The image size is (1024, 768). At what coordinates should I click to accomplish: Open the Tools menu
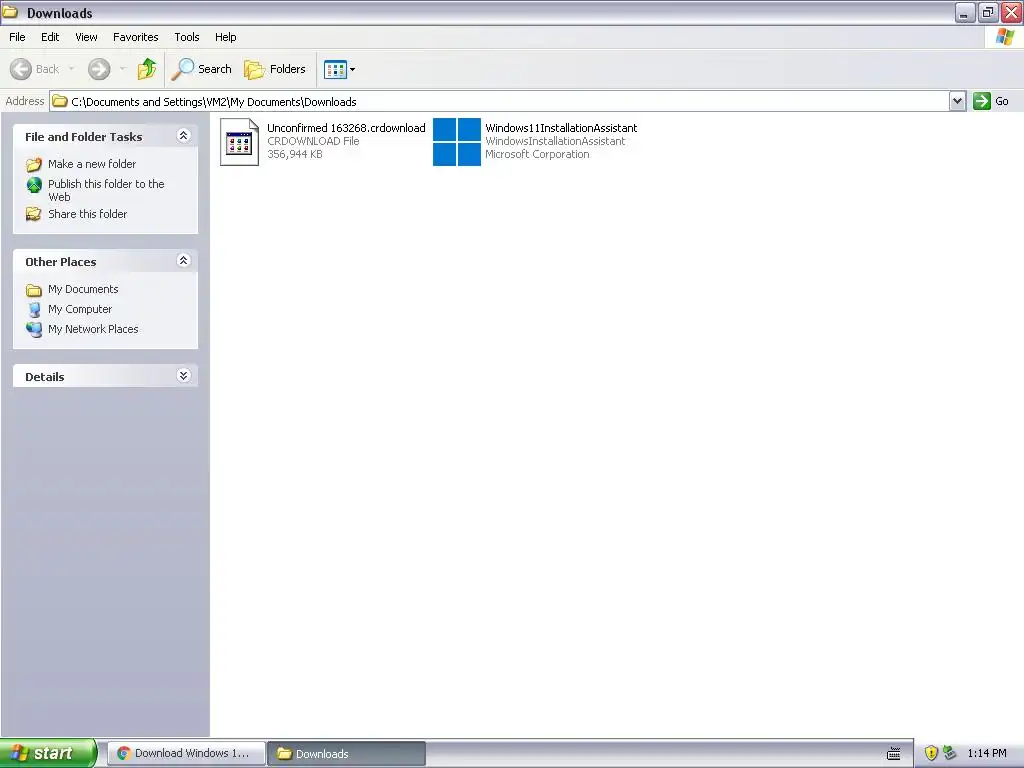187,37
